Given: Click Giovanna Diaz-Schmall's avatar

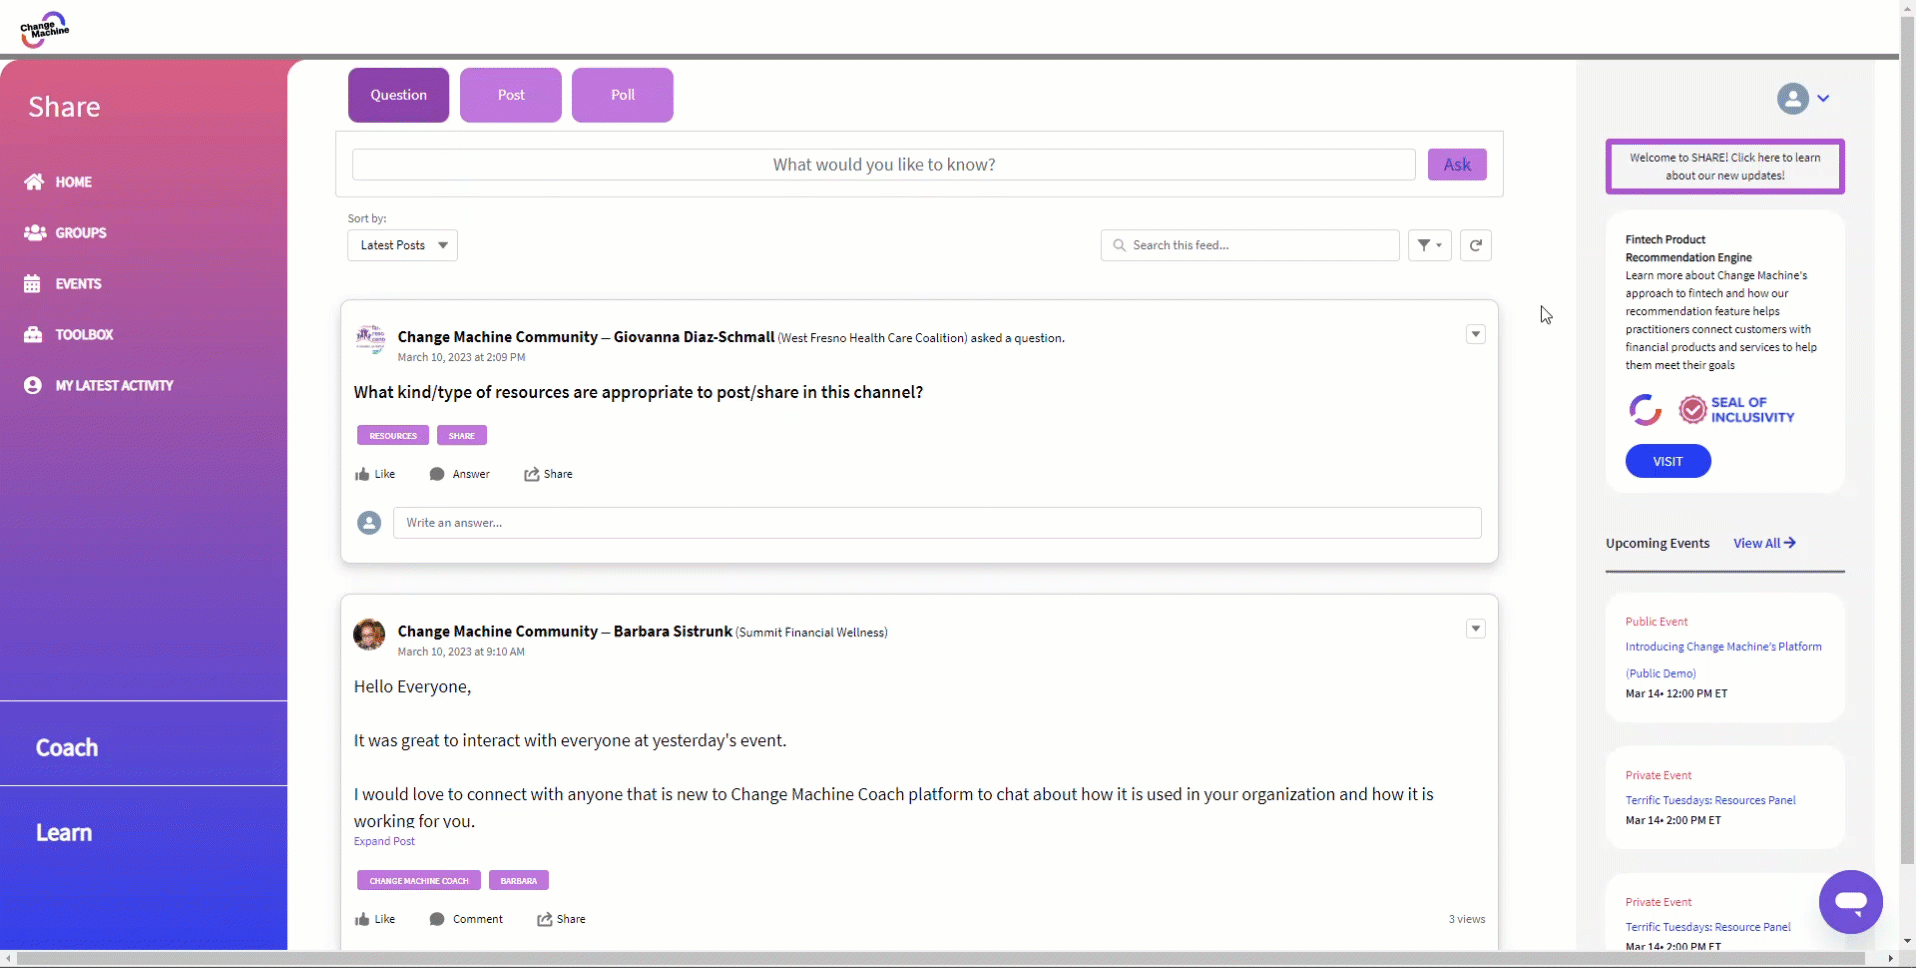Looking at the screenshot, I should pyautogui.click(x=370, y=339).
